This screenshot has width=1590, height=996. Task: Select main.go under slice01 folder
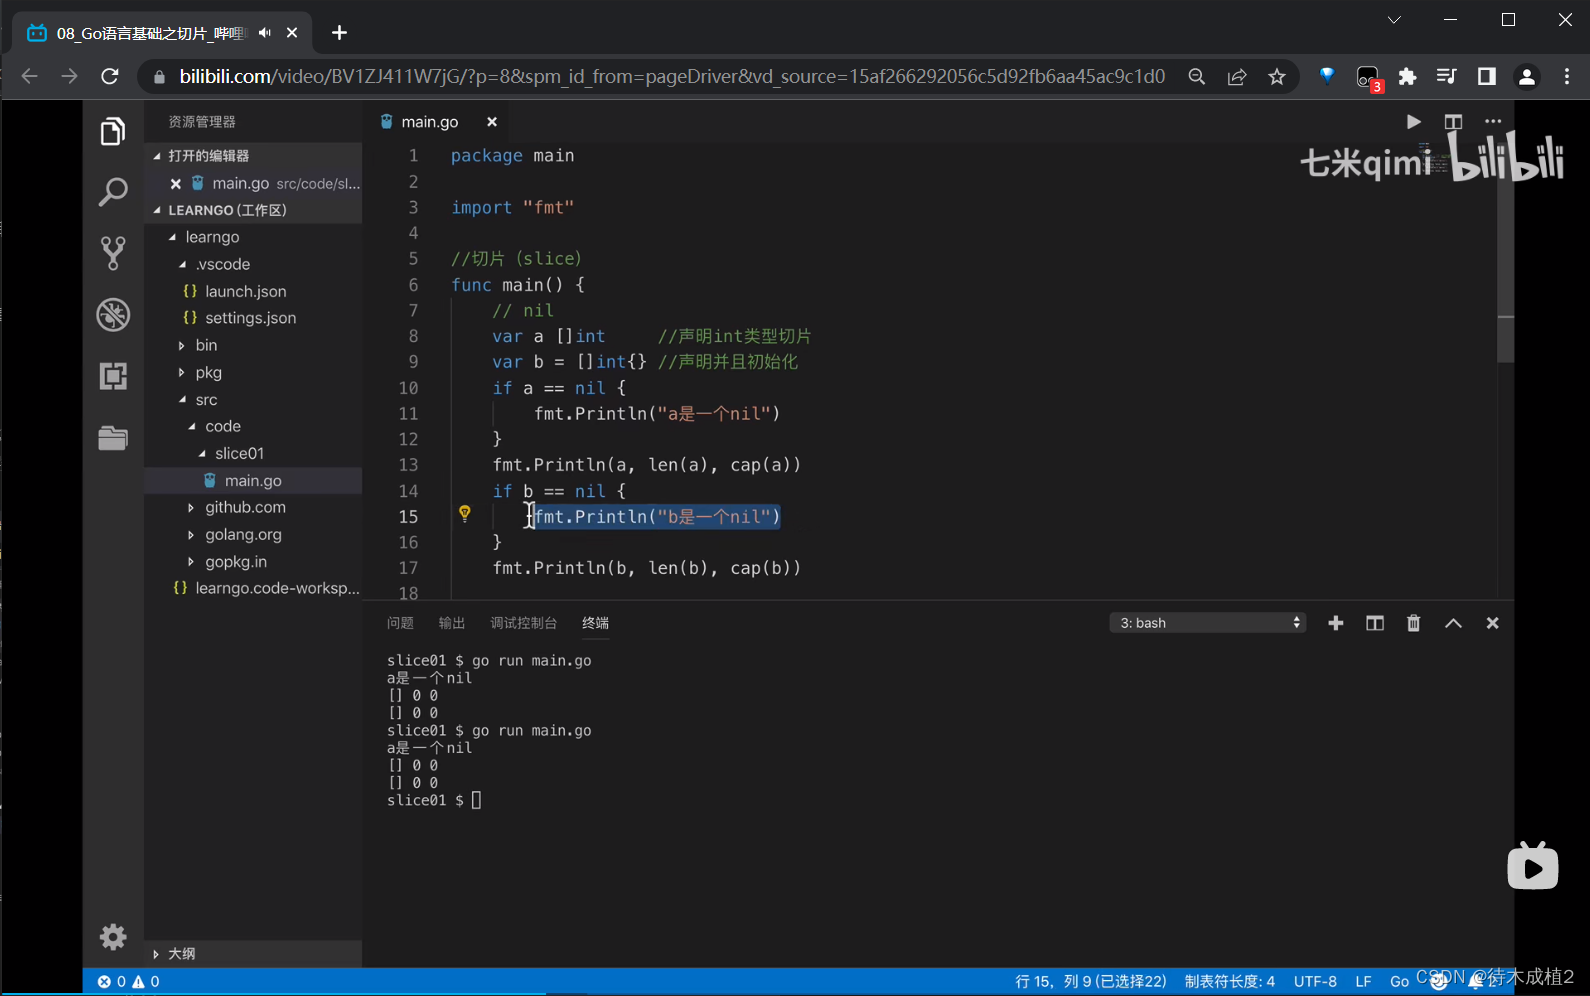tap(253, 481)
